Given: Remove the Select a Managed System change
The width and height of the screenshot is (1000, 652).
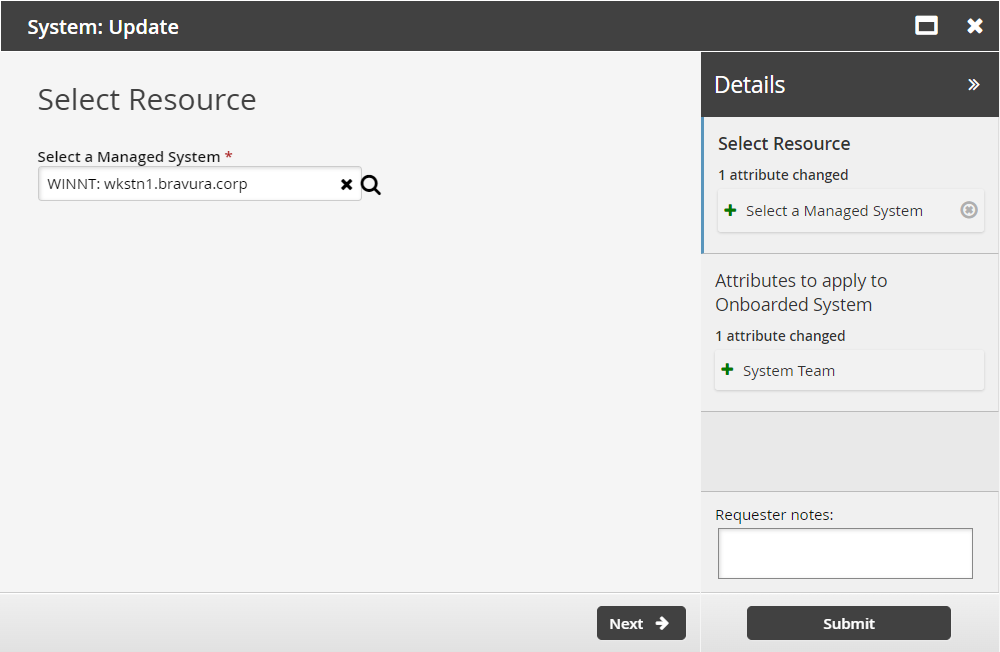Looking at the screenshot, I should (968, 210).
